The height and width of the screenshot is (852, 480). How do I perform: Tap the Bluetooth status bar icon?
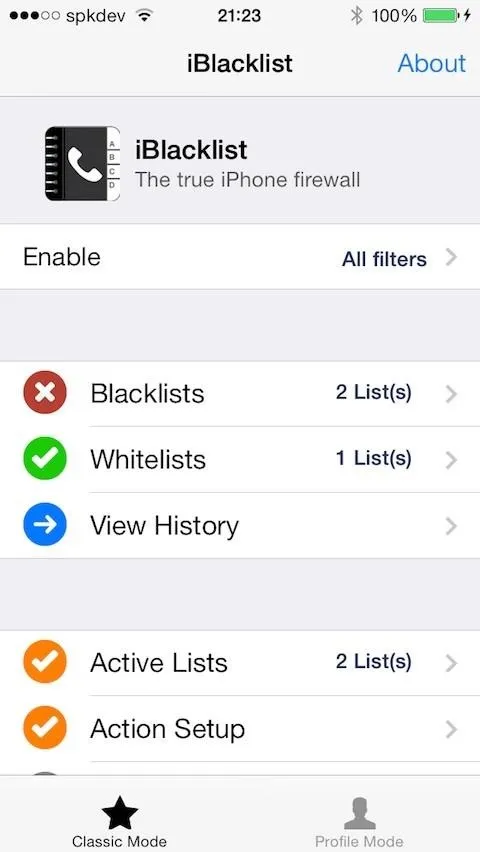click(357, 16)
